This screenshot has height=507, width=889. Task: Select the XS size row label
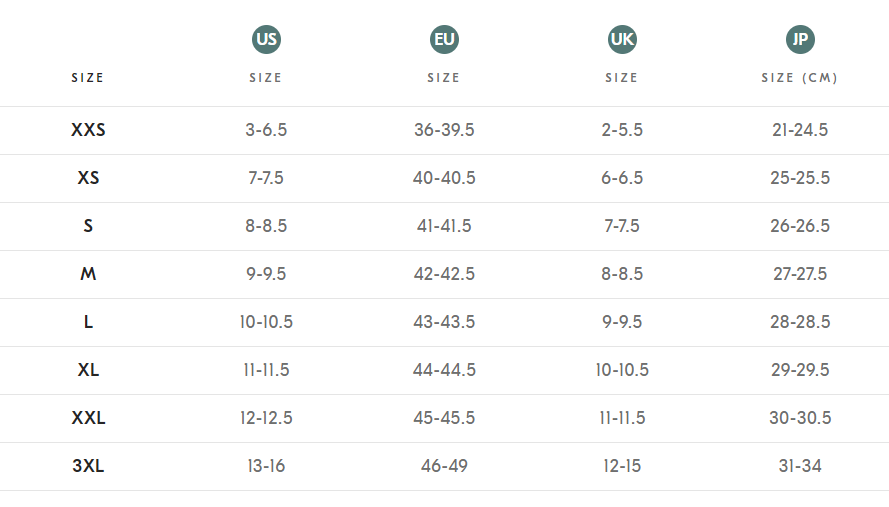(88, 178)
